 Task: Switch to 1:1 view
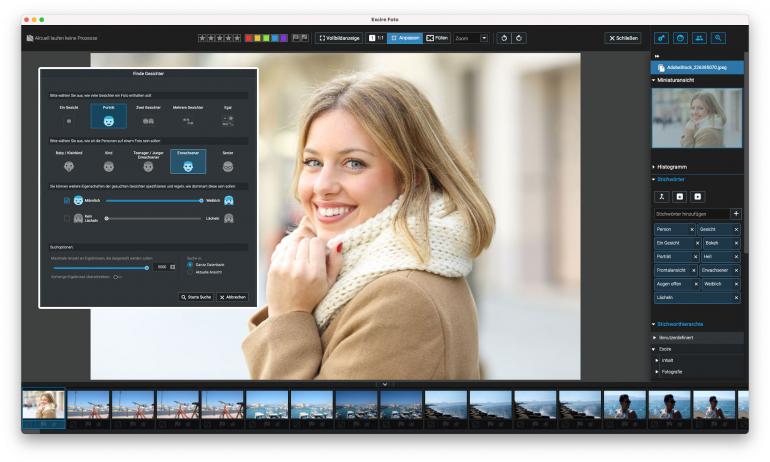[376, 38]
